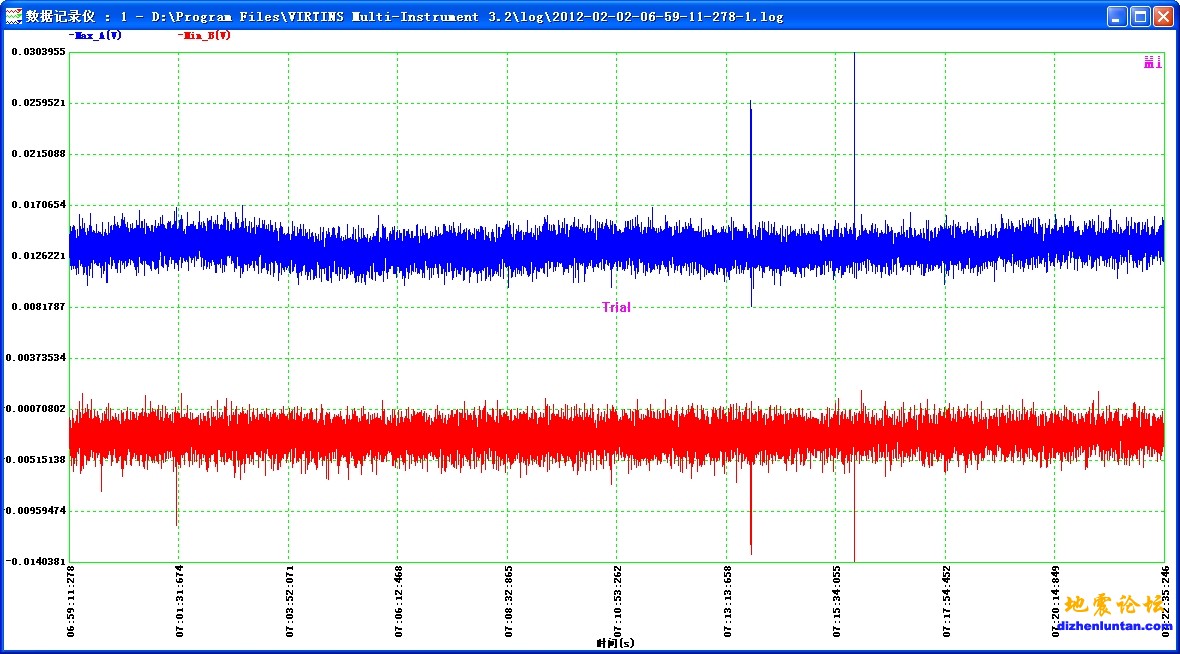Click the time label 07:10:53:262
1180x654 pixels.
pyautogui.click(x=618, y=601)
